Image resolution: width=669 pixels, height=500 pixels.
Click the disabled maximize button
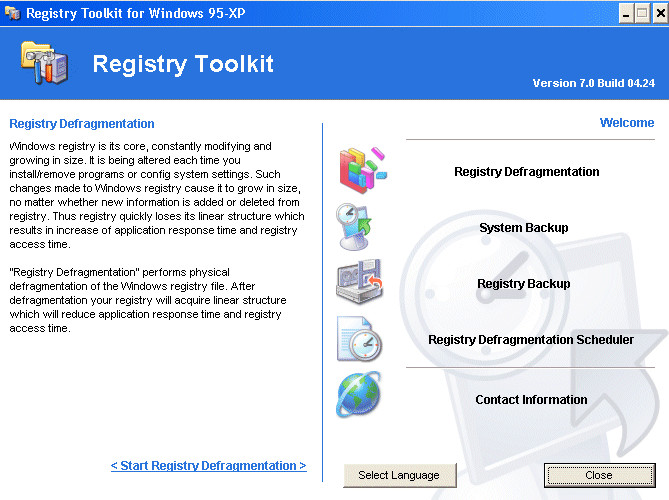click(643, 14)
